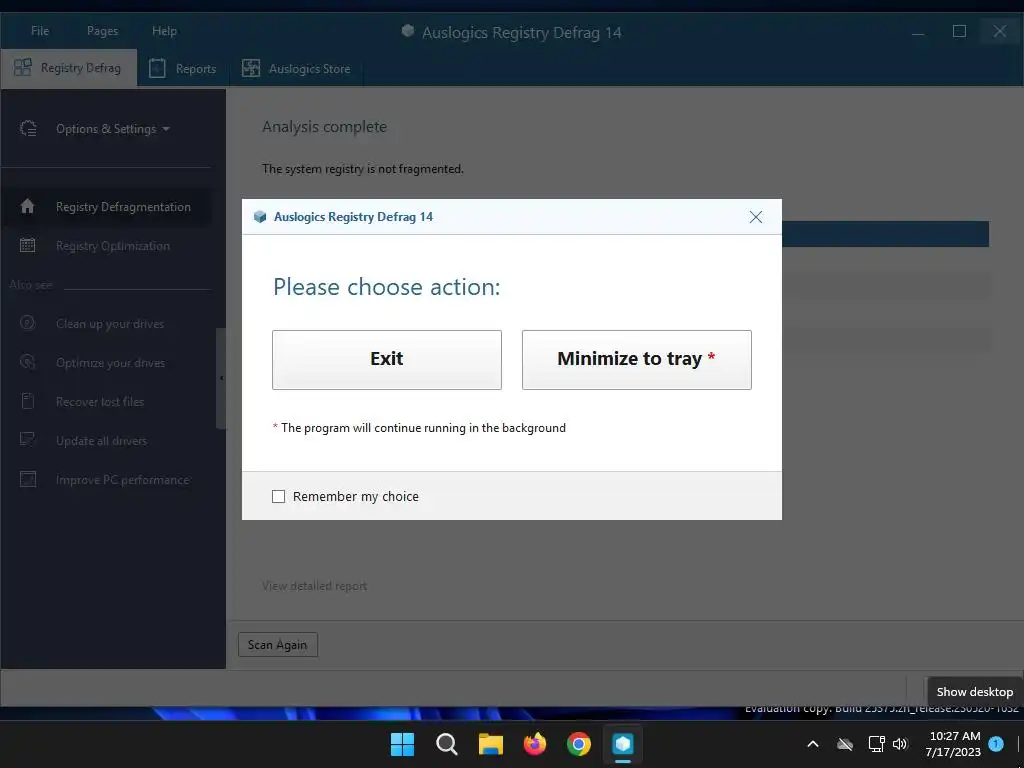This screenshot has width=1024, height=768.
Task: Click the Improve PC performance icon
Action: 28,479
